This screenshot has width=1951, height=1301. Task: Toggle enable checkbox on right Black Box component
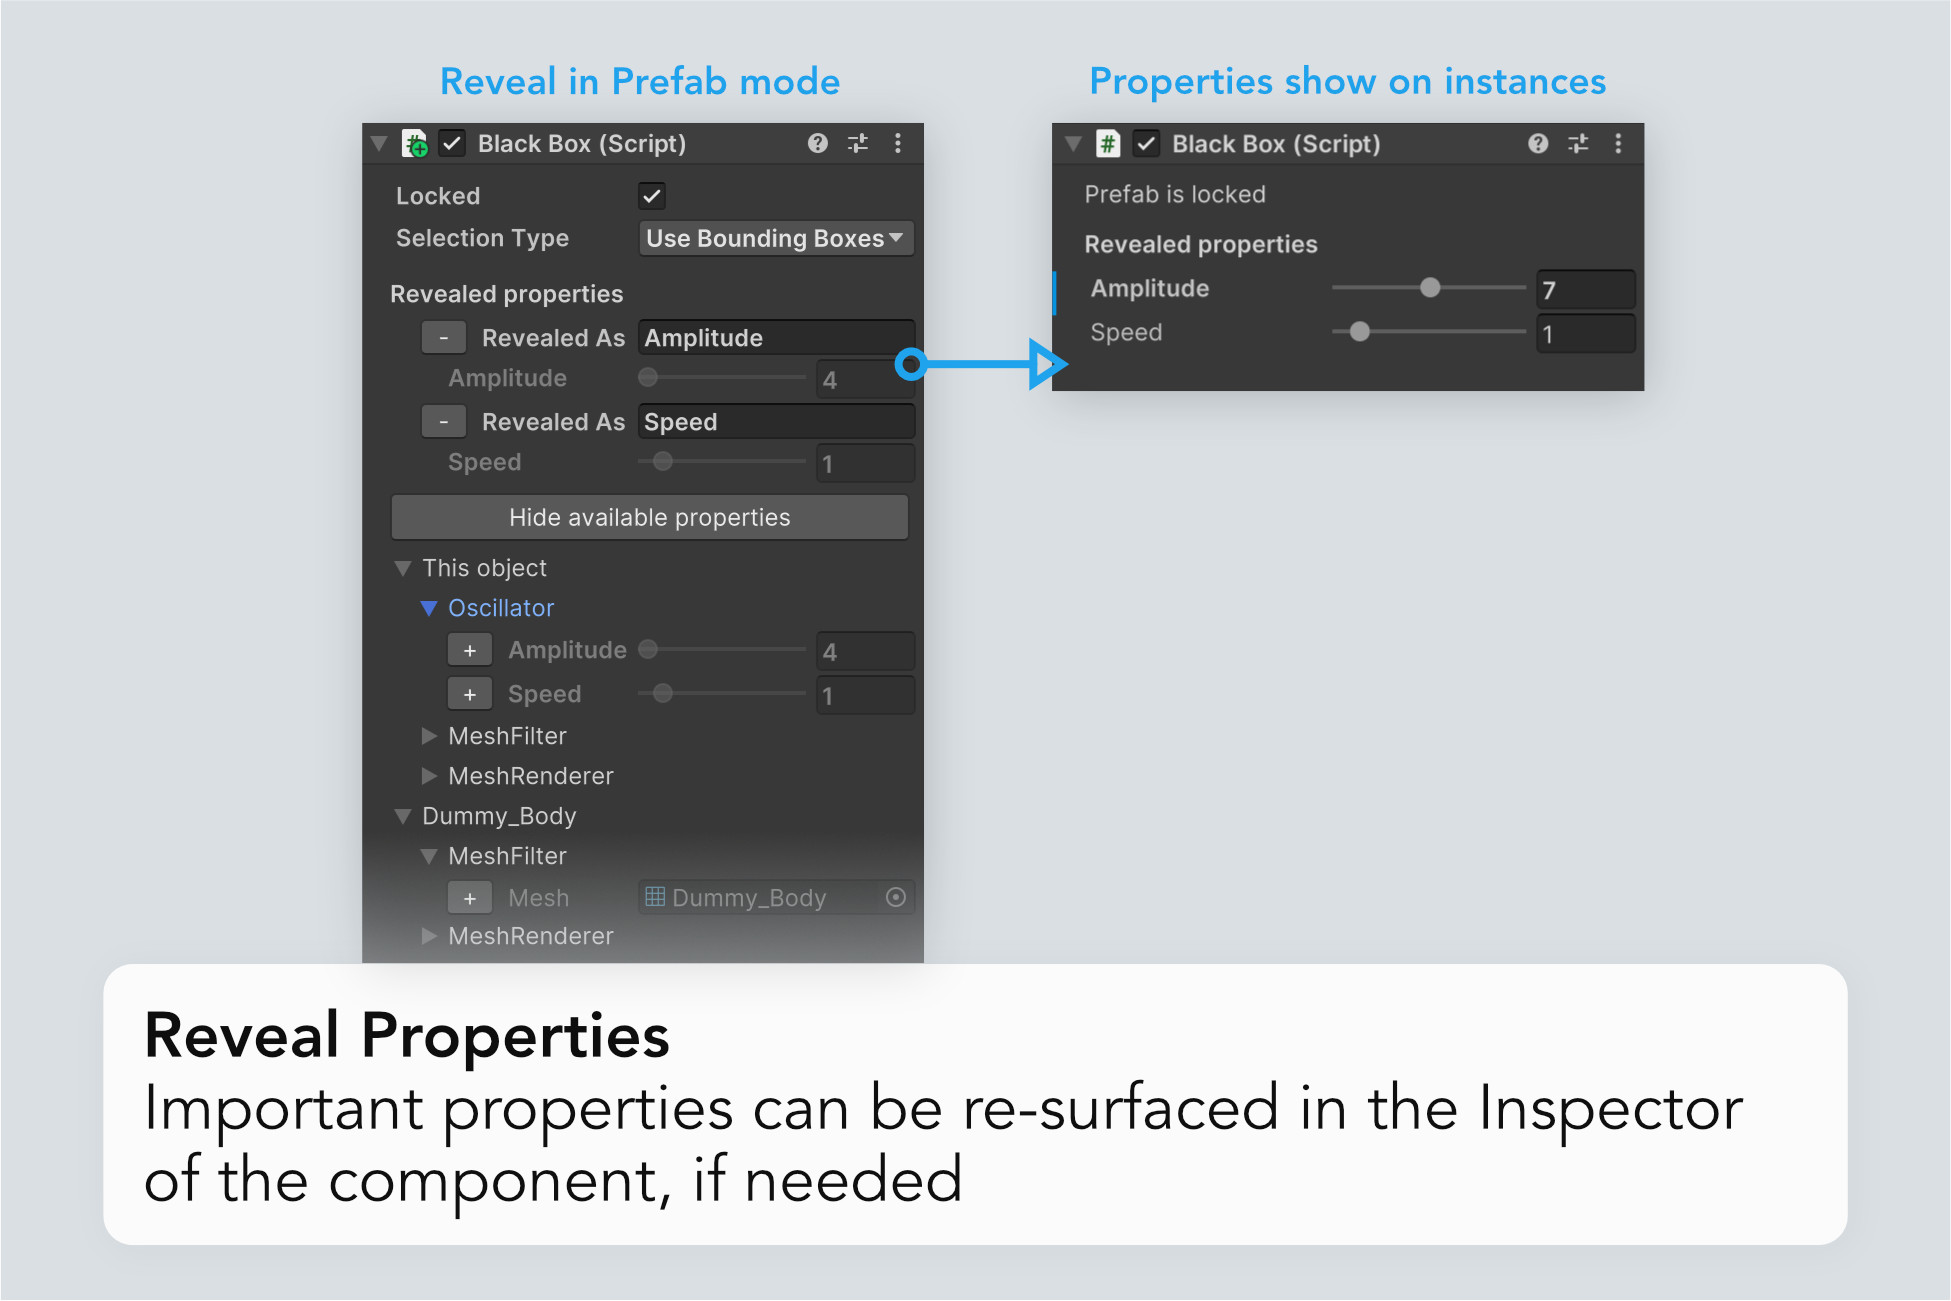(x=1146, y=144)
